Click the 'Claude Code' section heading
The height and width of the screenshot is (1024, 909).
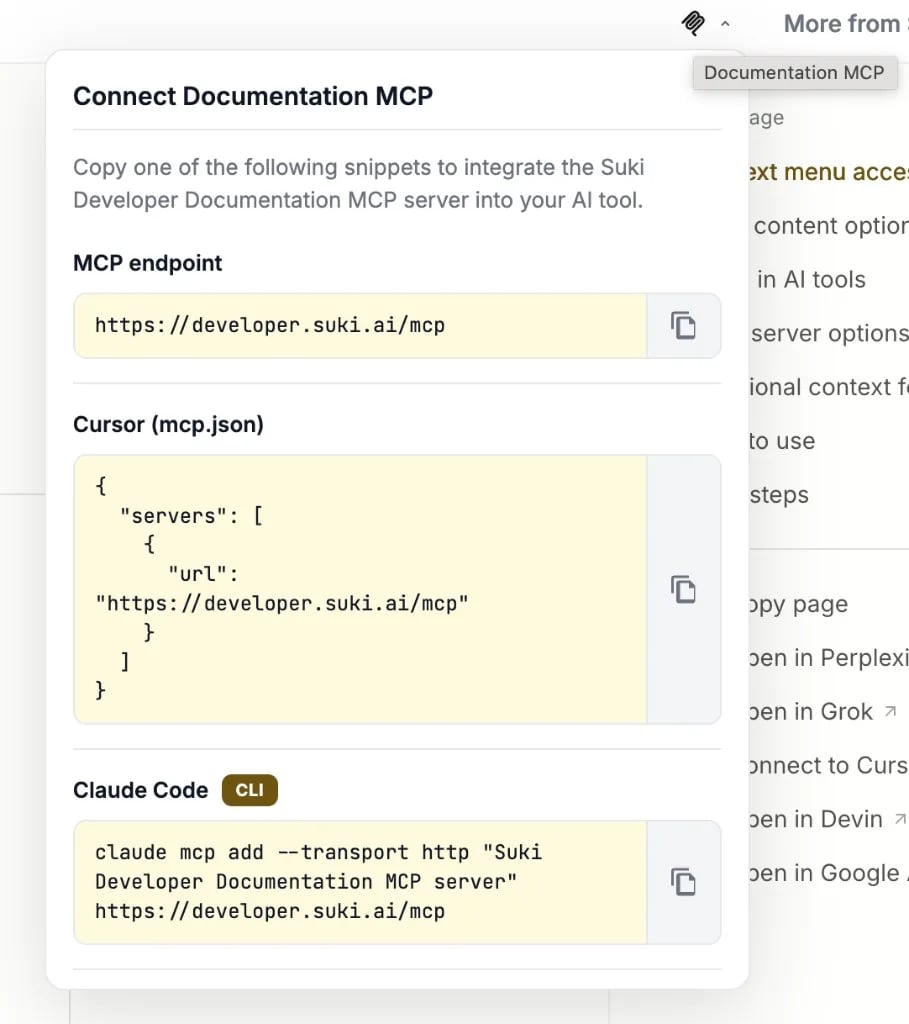click(x=140, y=790)
